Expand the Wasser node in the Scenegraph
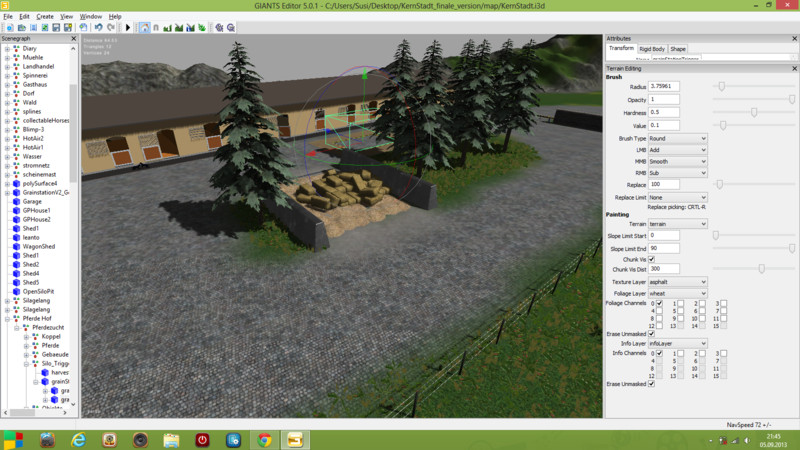The height and width of the screenshot is (450, 800). click(x=8, y=157)
